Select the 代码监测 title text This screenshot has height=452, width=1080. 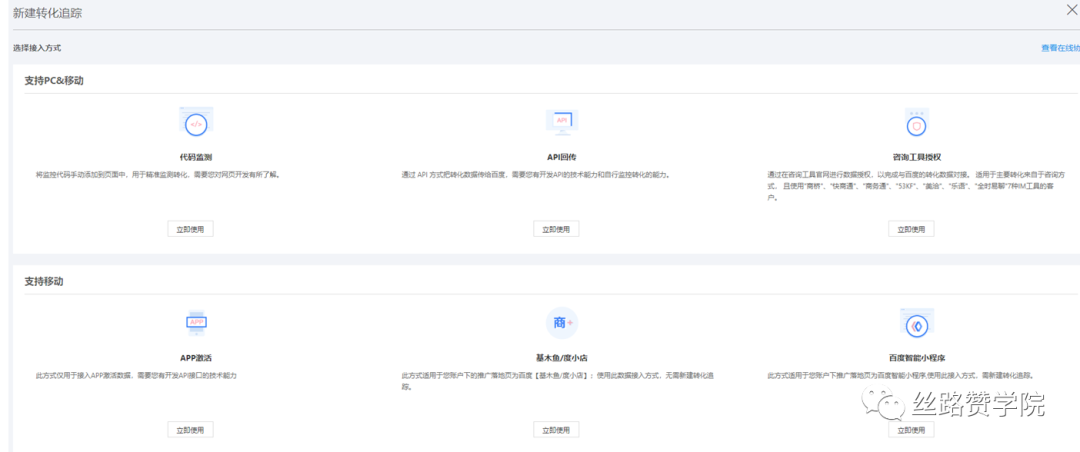[195, 157]
